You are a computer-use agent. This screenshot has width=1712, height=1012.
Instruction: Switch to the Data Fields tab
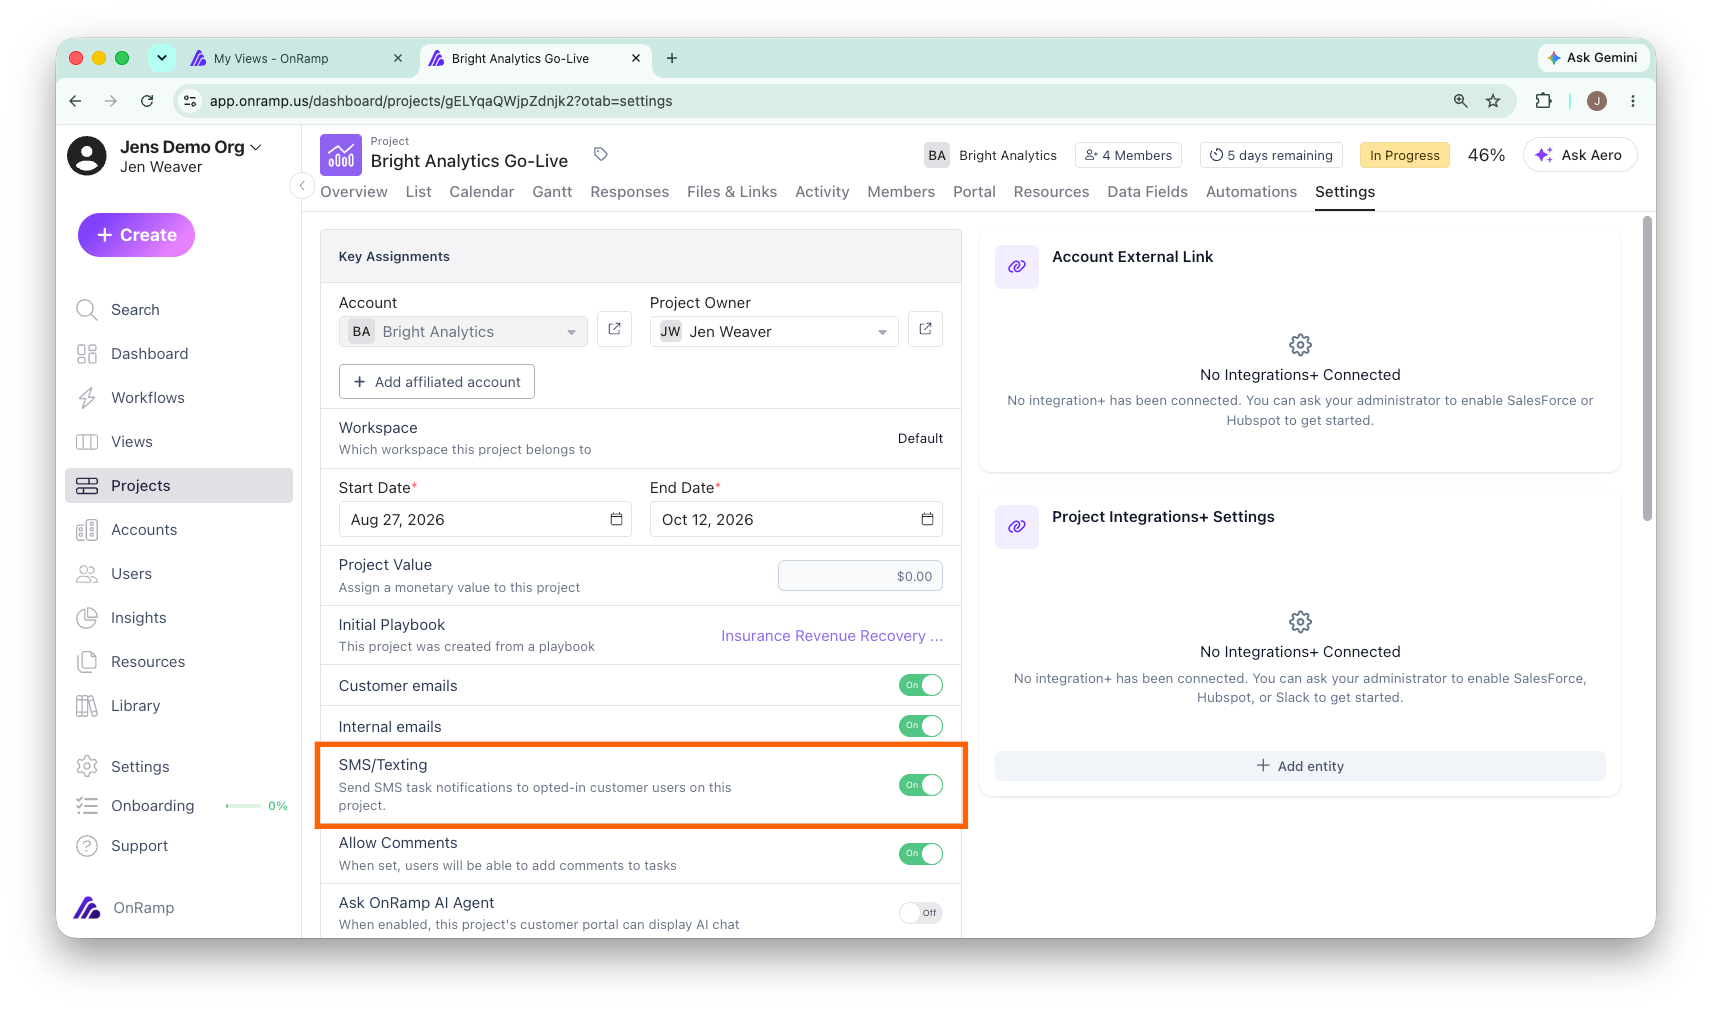(1147, 192)
